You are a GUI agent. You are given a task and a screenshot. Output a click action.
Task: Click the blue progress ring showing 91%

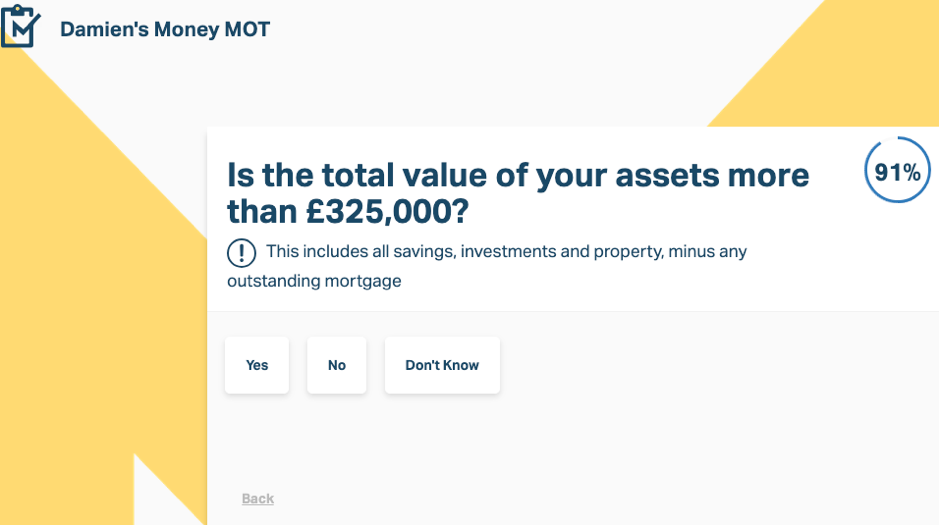897,170
